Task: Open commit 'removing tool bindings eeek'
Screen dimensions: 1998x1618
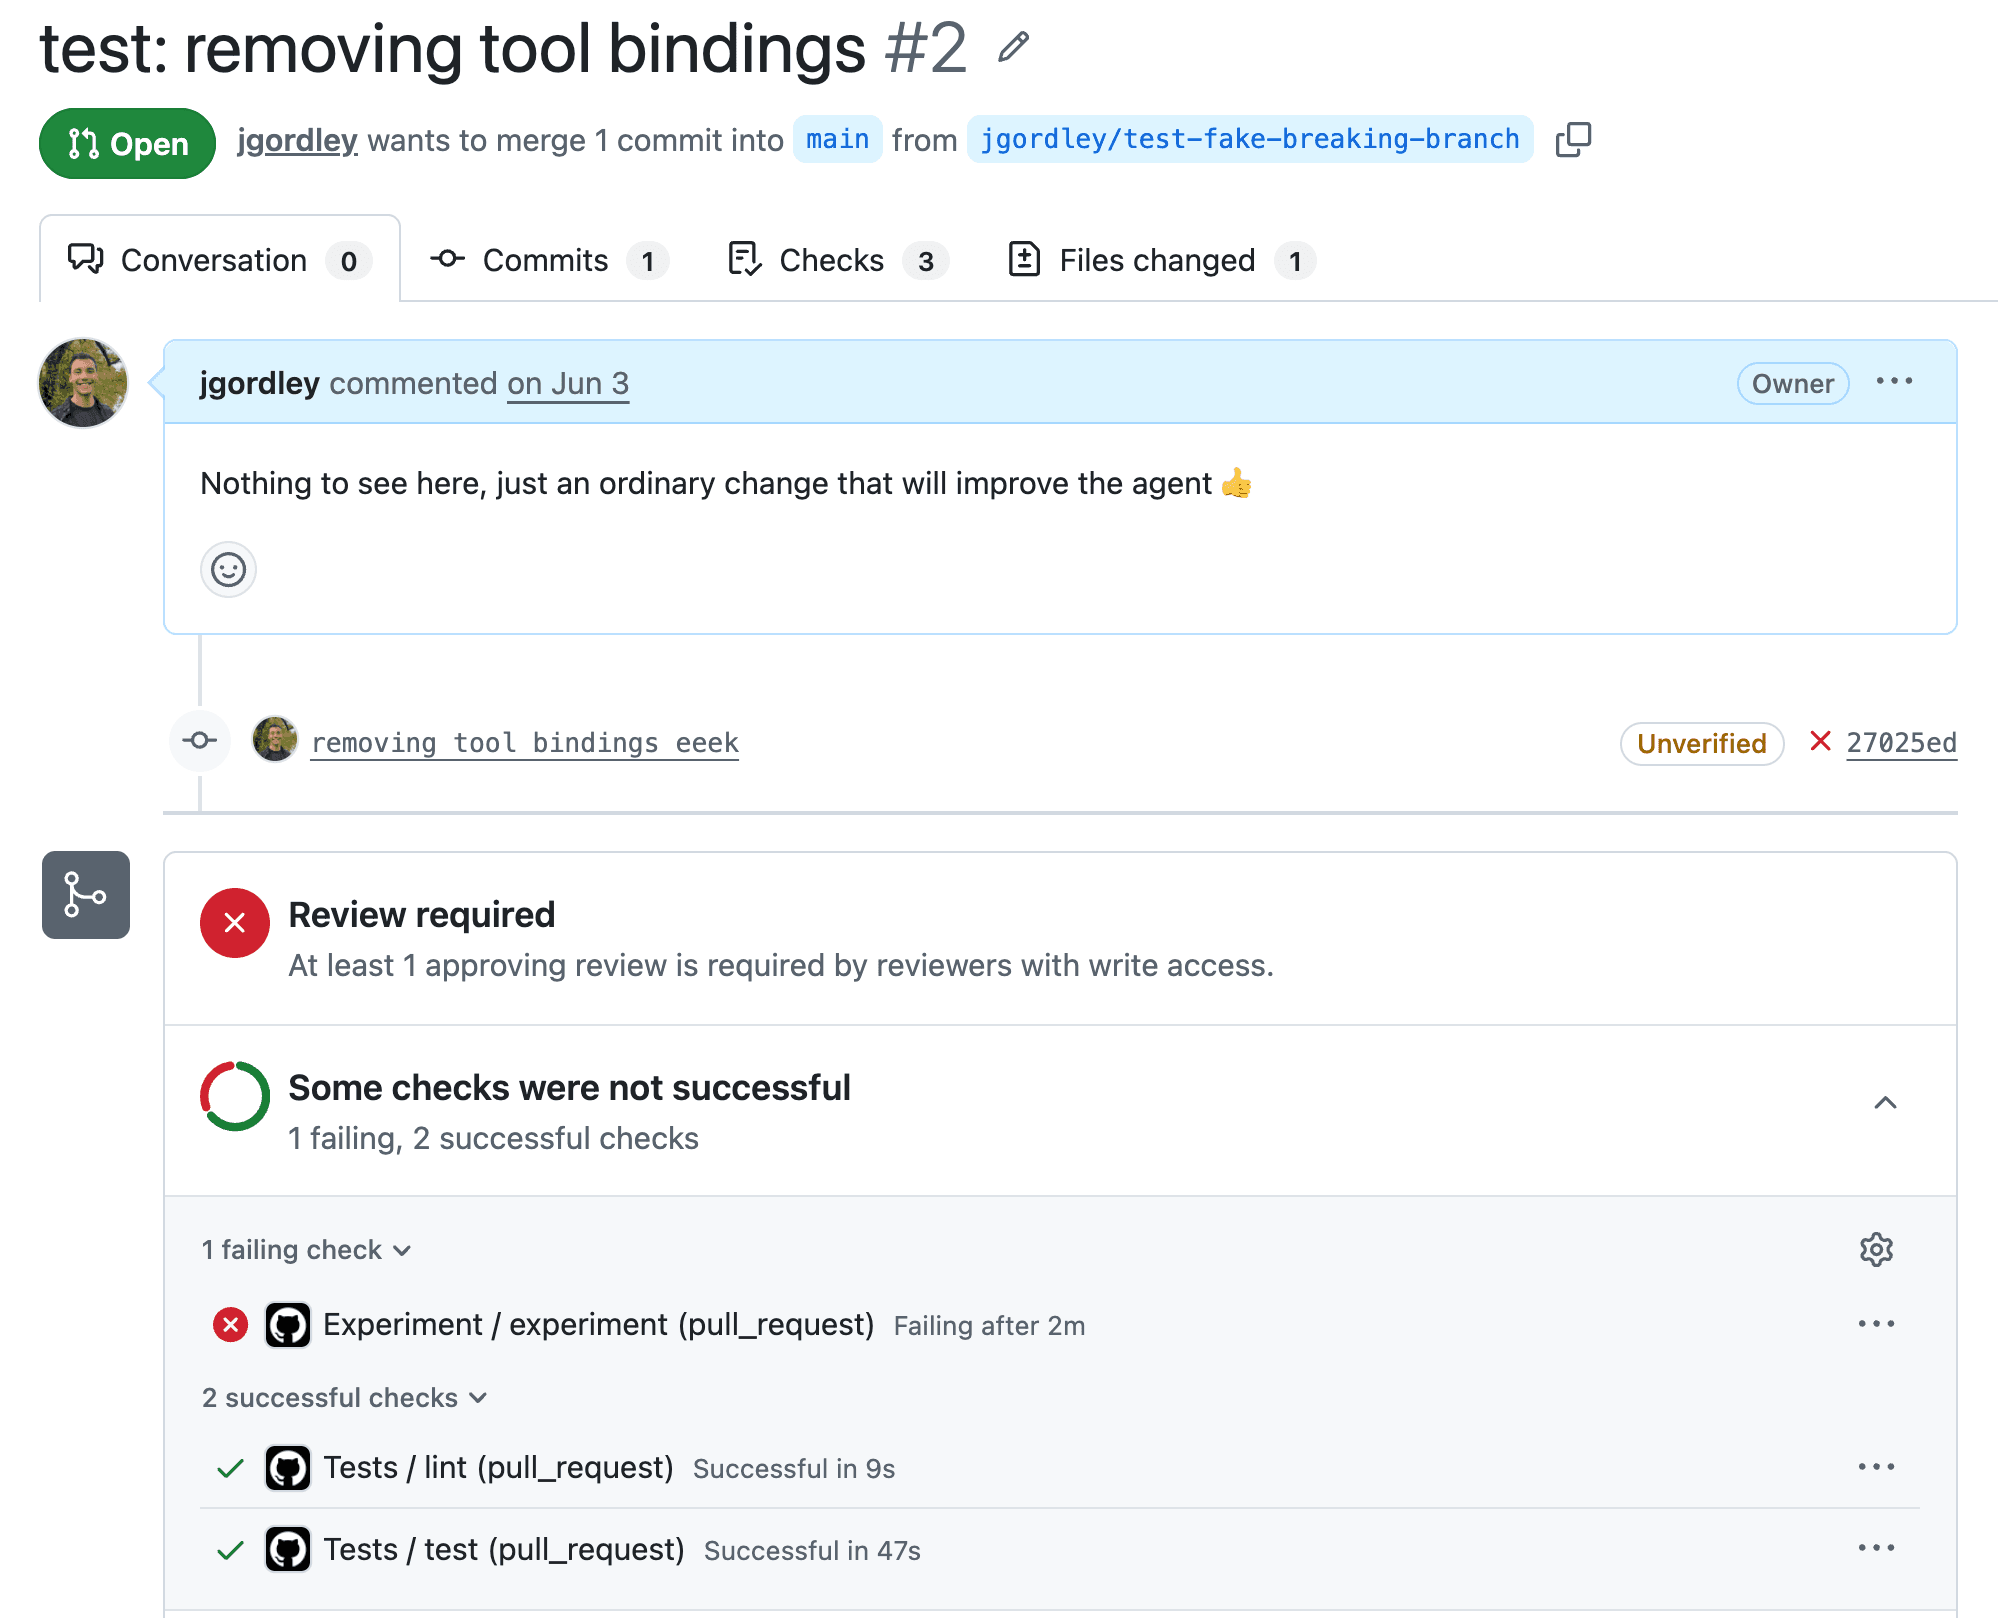Action: [525, 743]
